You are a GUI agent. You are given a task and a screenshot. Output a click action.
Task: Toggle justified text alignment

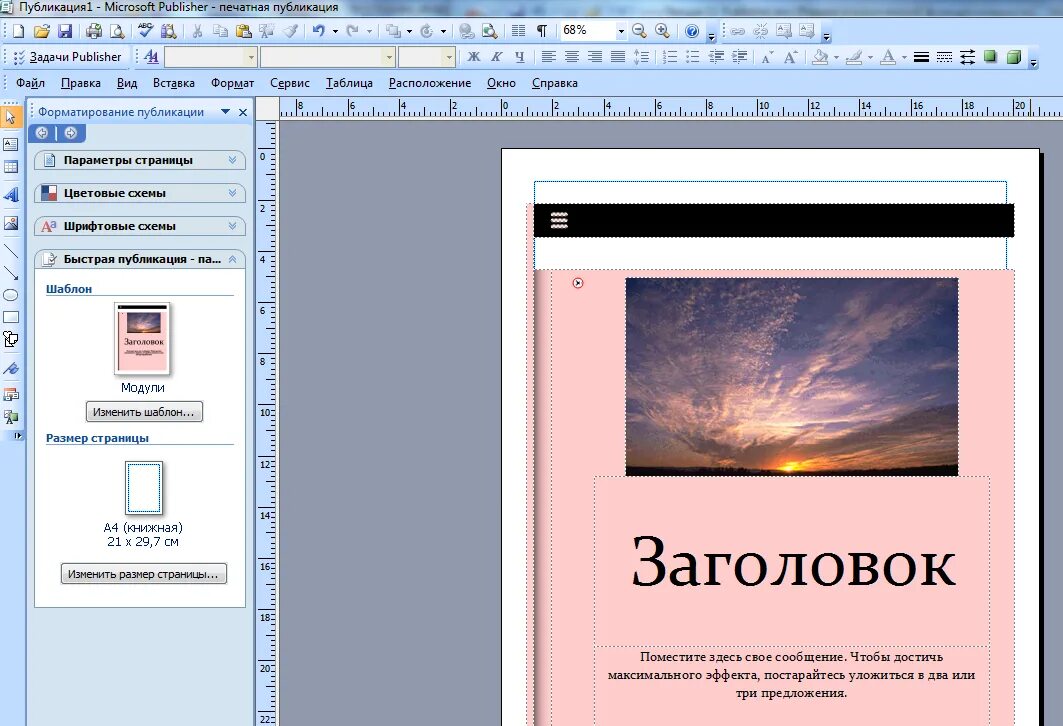point(618,57)
